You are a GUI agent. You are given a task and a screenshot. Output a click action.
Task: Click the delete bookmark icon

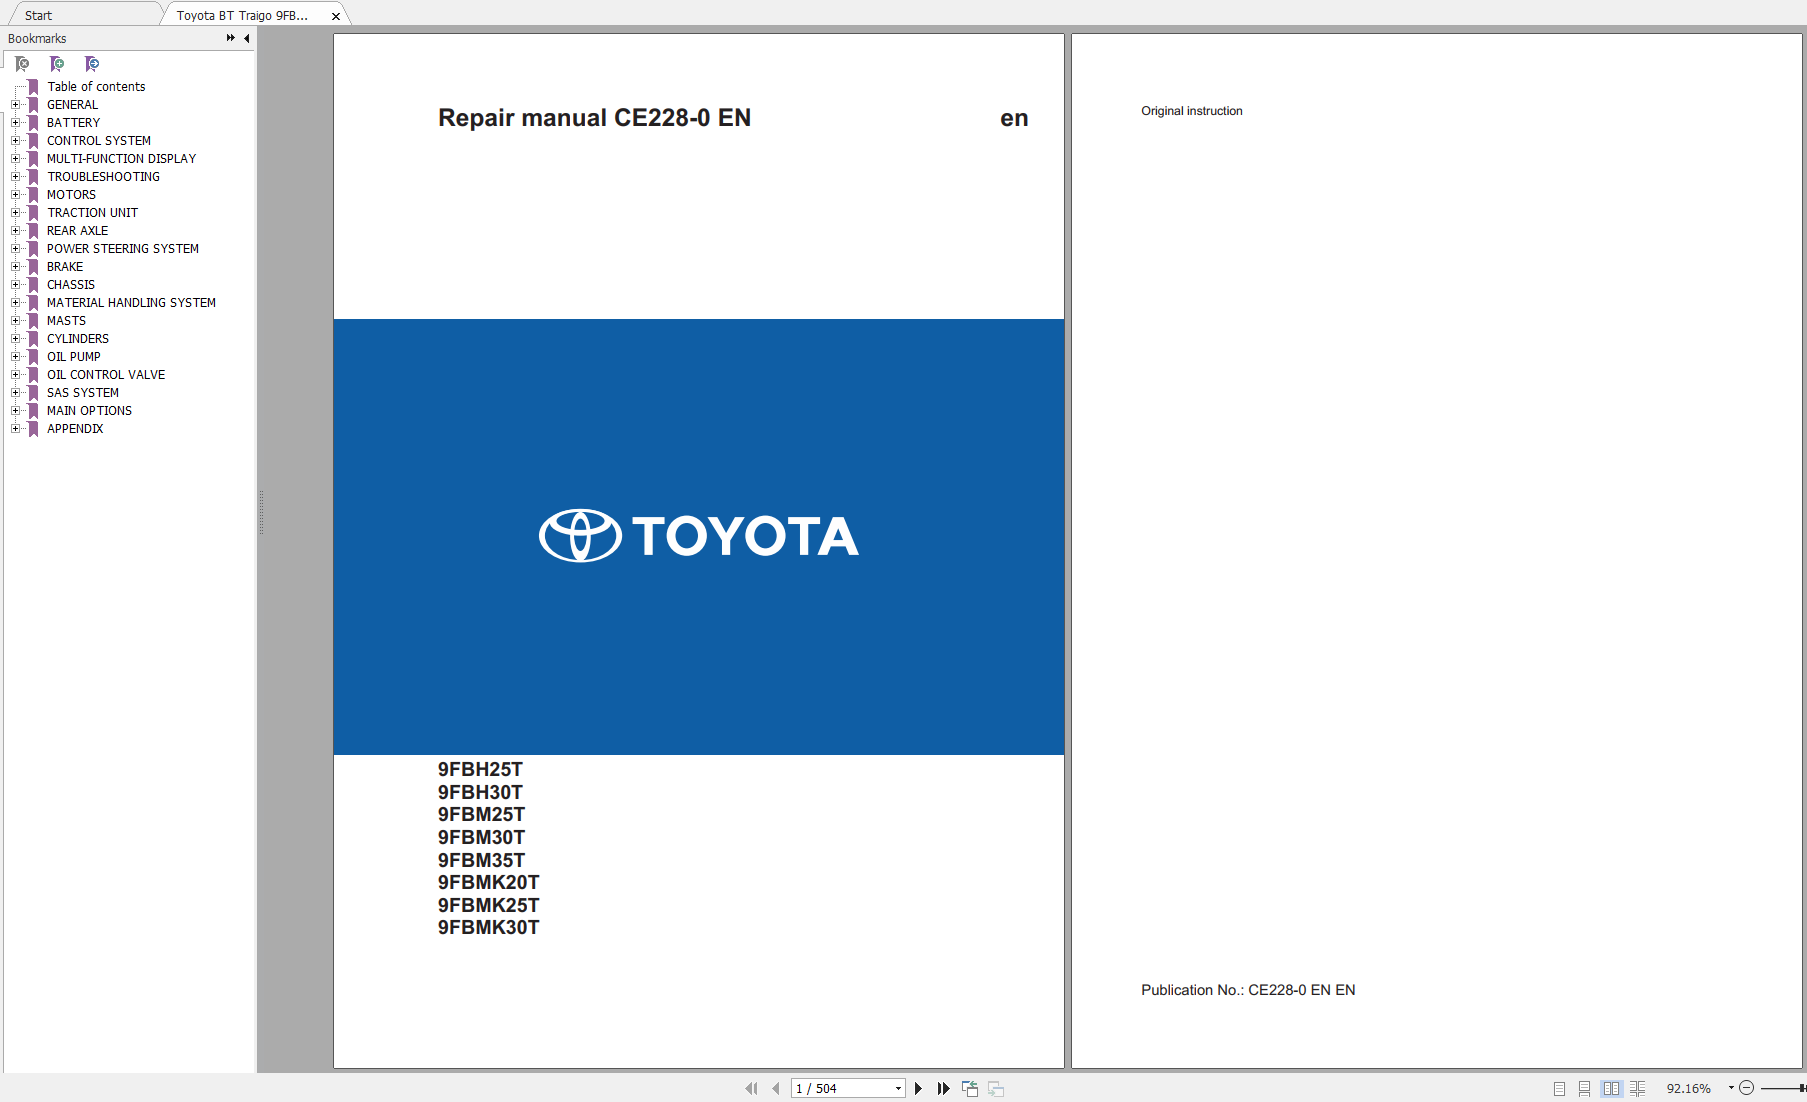click(x=22, y=64)
